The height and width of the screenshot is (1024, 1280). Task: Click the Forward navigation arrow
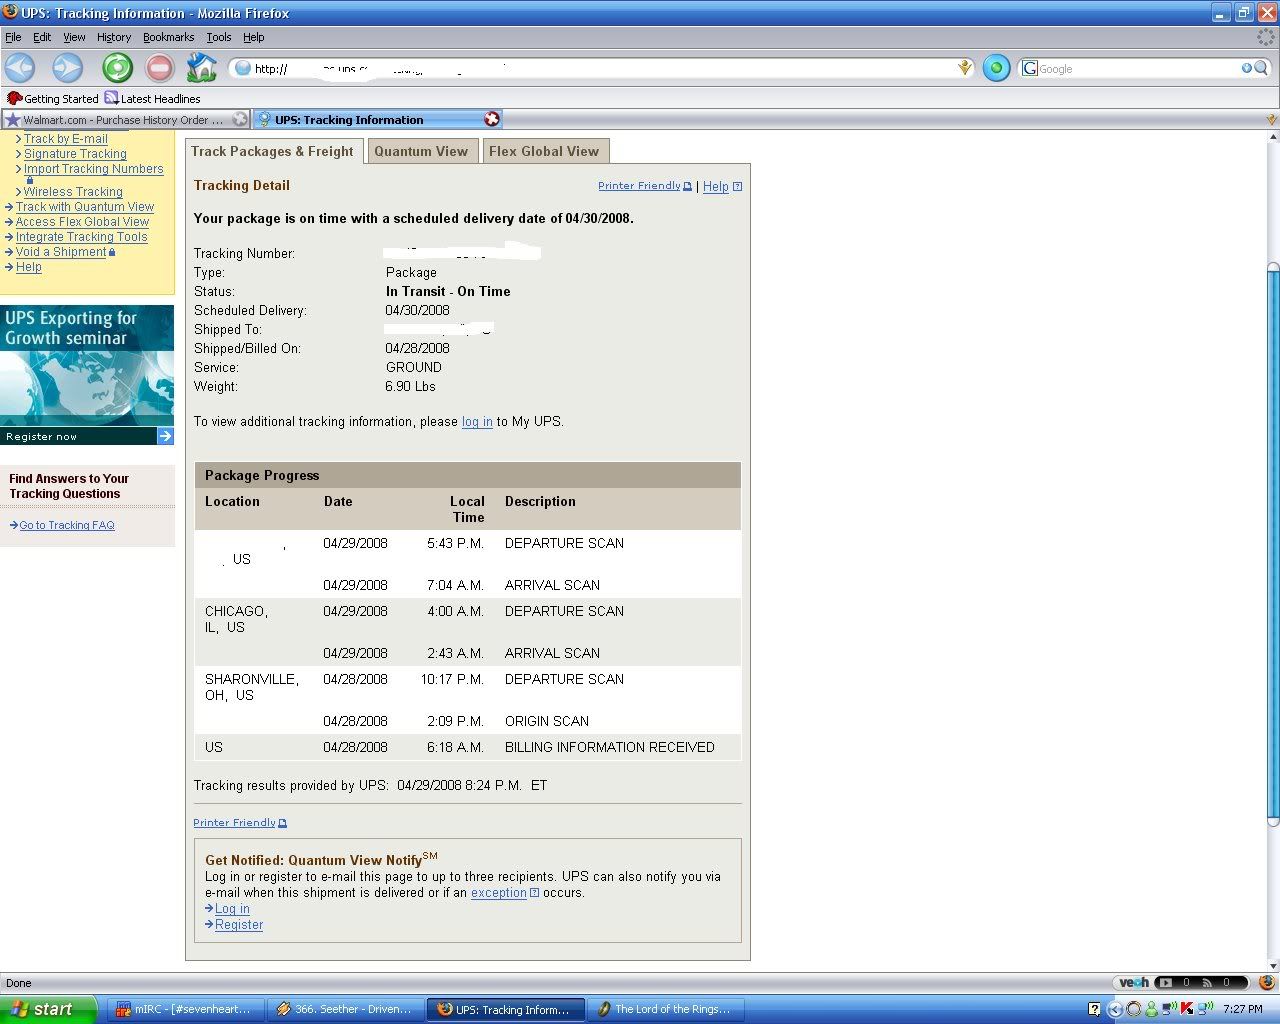click(67, 68)
